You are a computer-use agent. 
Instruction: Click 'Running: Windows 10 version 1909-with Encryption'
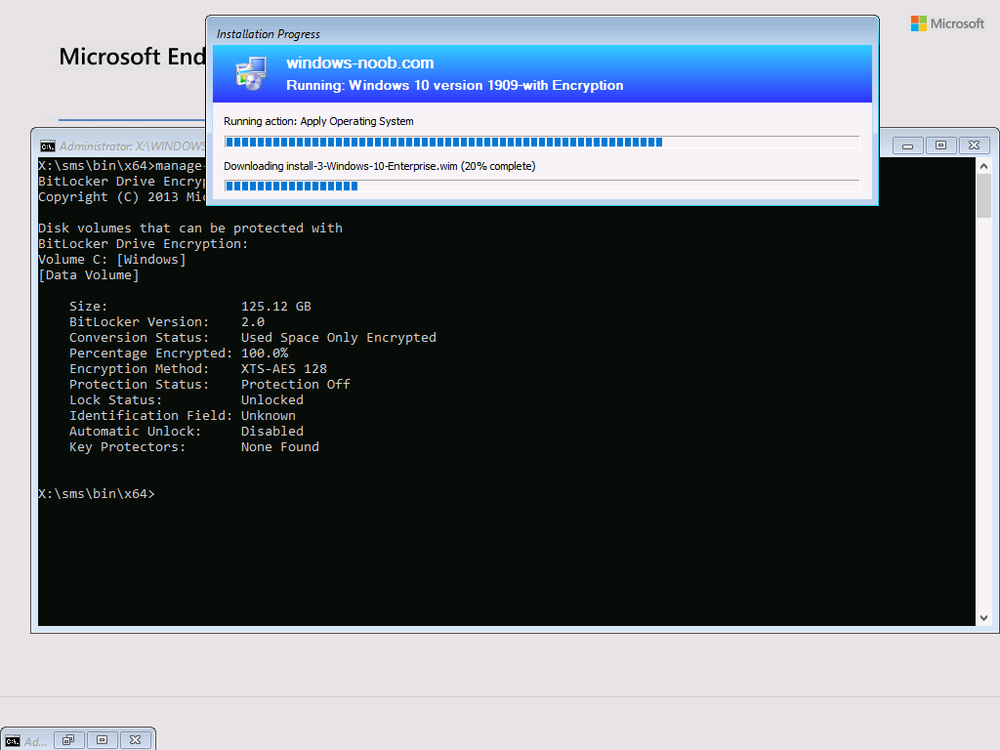coord(455,85)
